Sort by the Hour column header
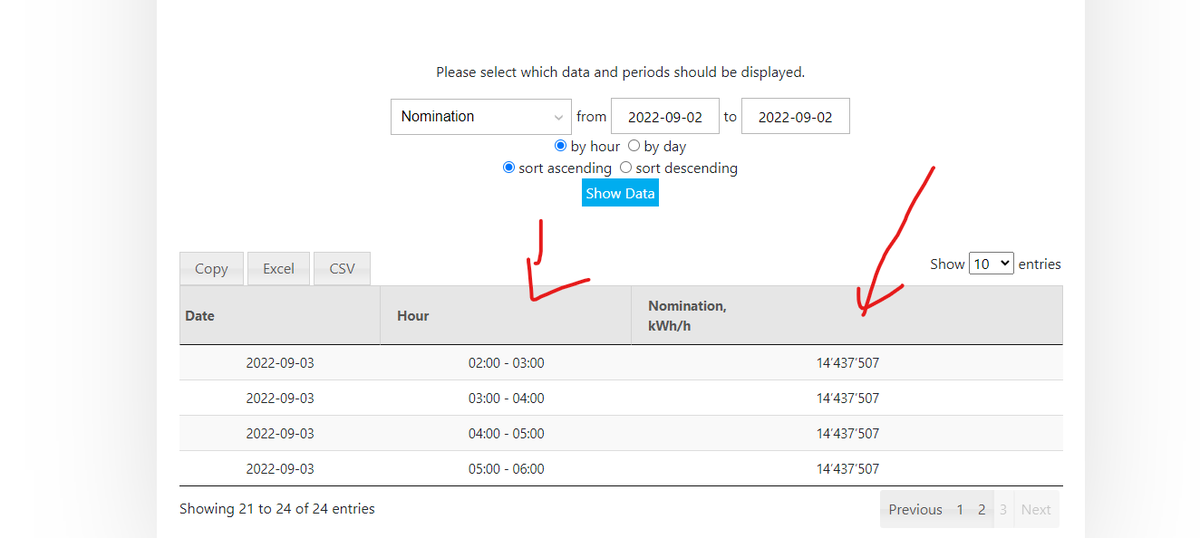 (x=506, y=316)
